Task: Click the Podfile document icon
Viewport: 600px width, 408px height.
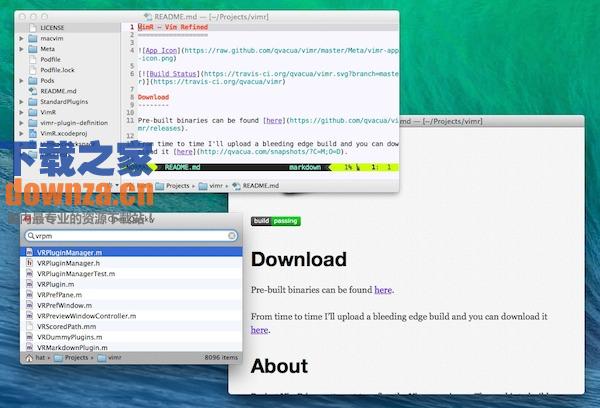Action: click(x=33, y=59)
